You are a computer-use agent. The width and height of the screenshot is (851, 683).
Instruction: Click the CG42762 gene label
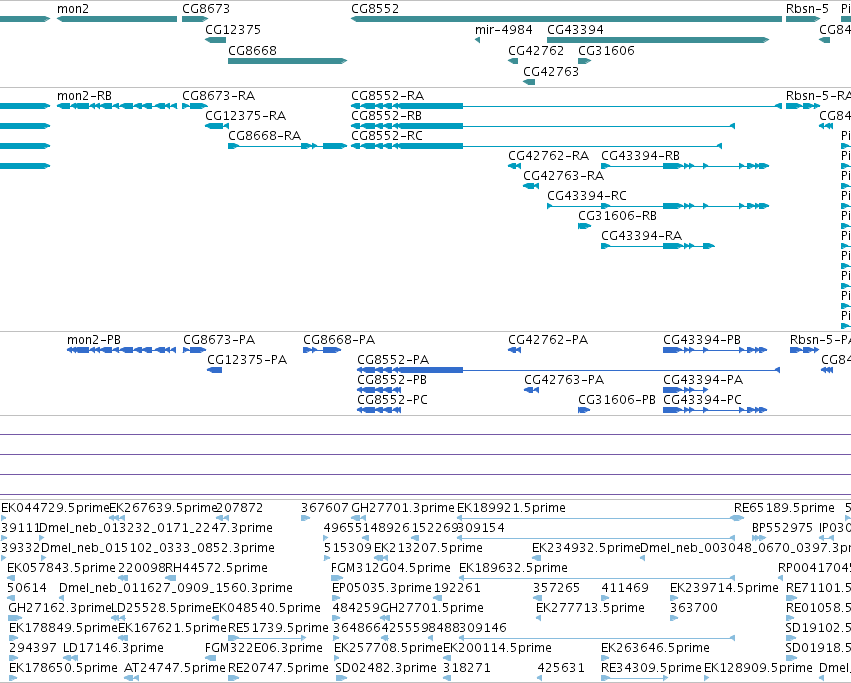536,51
